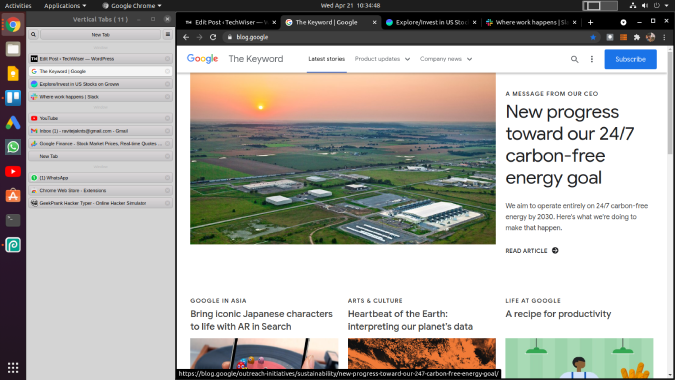Open new Chrome tab with plus
675x380 pixels.
(x=590, y=22)
